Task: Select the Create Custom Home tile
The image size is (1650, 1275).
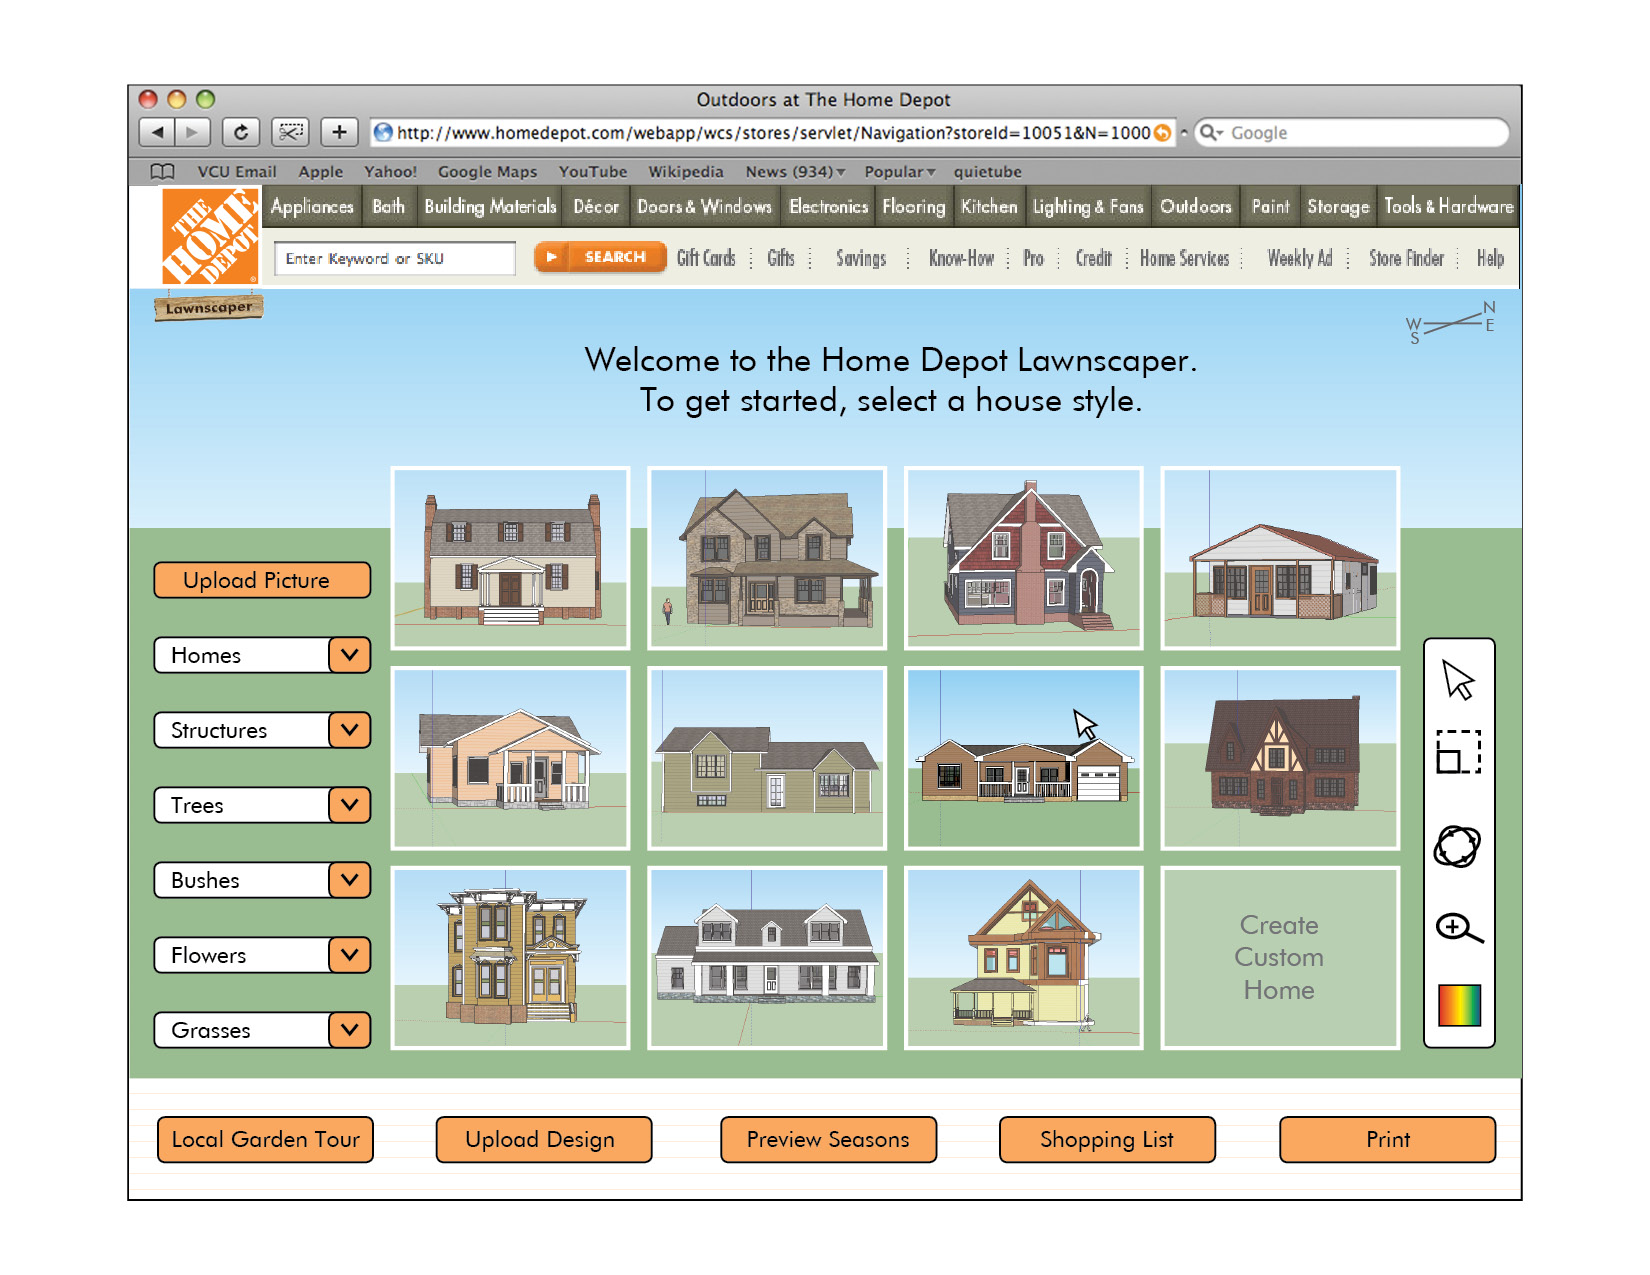Action: point(1280,958)
